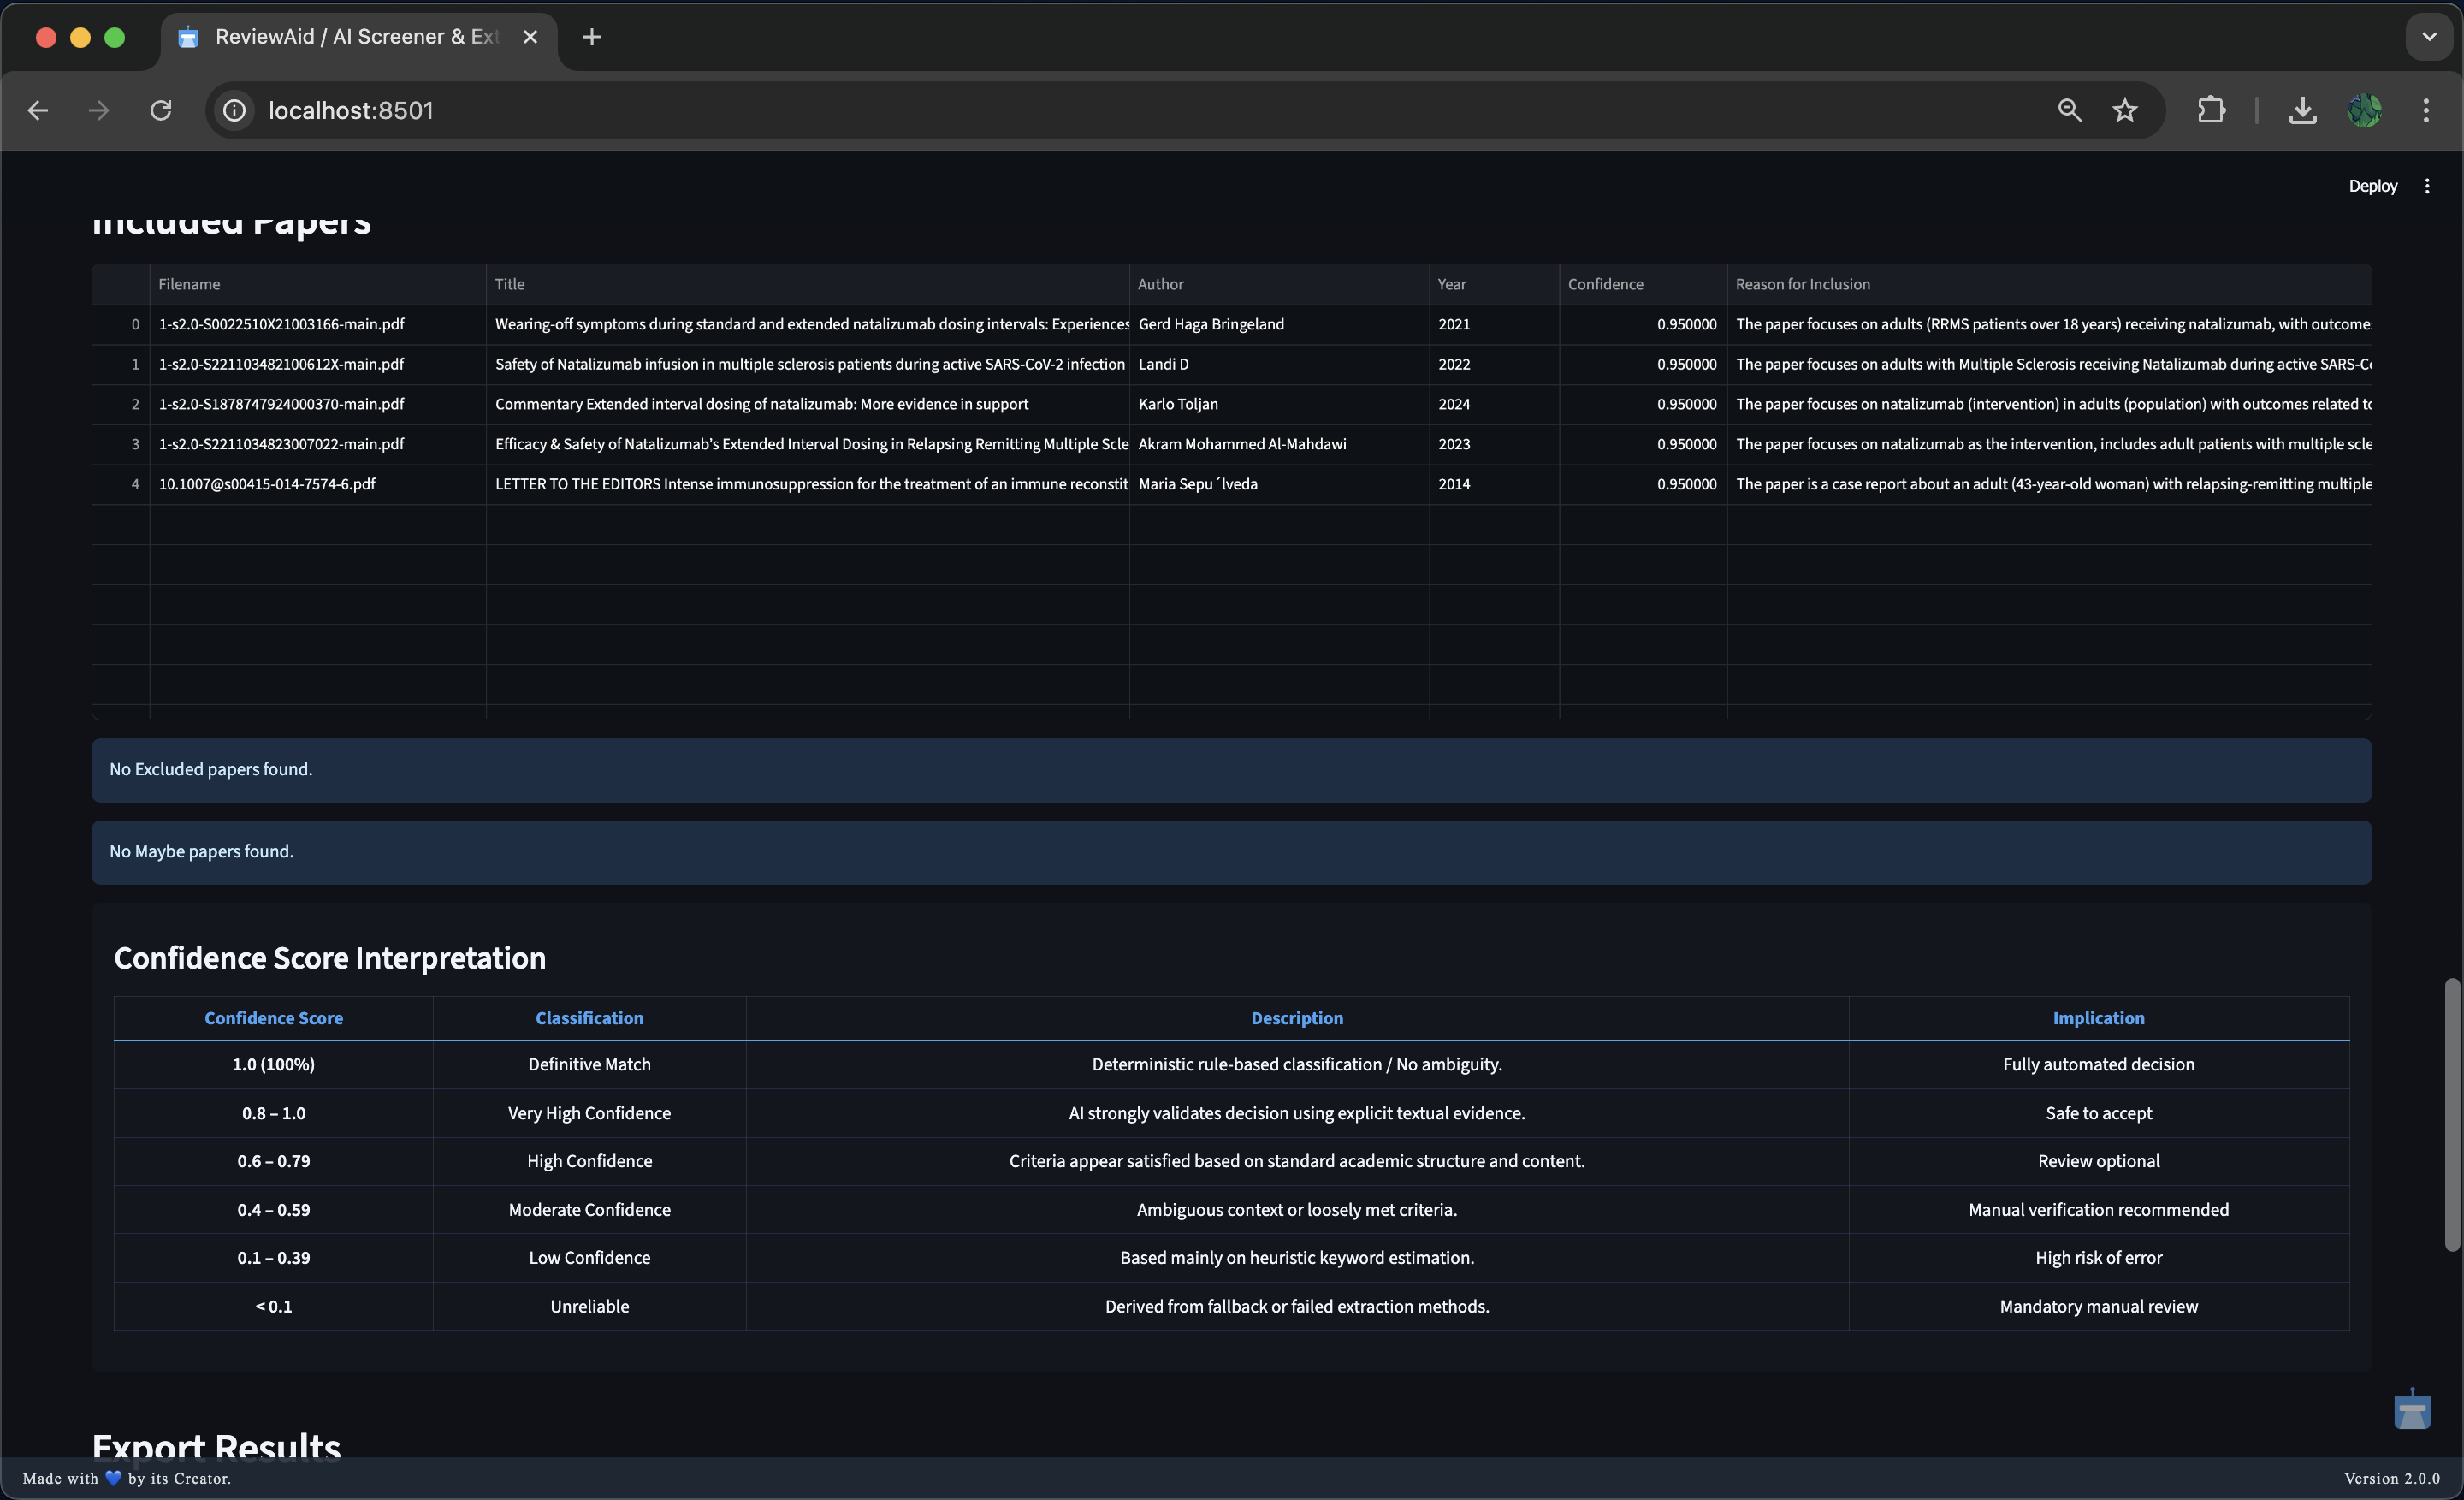Image resolution: width=2464 pixels, height=1500 pixels.
Task: Click inside the address bar
Action: click(700, 110)
